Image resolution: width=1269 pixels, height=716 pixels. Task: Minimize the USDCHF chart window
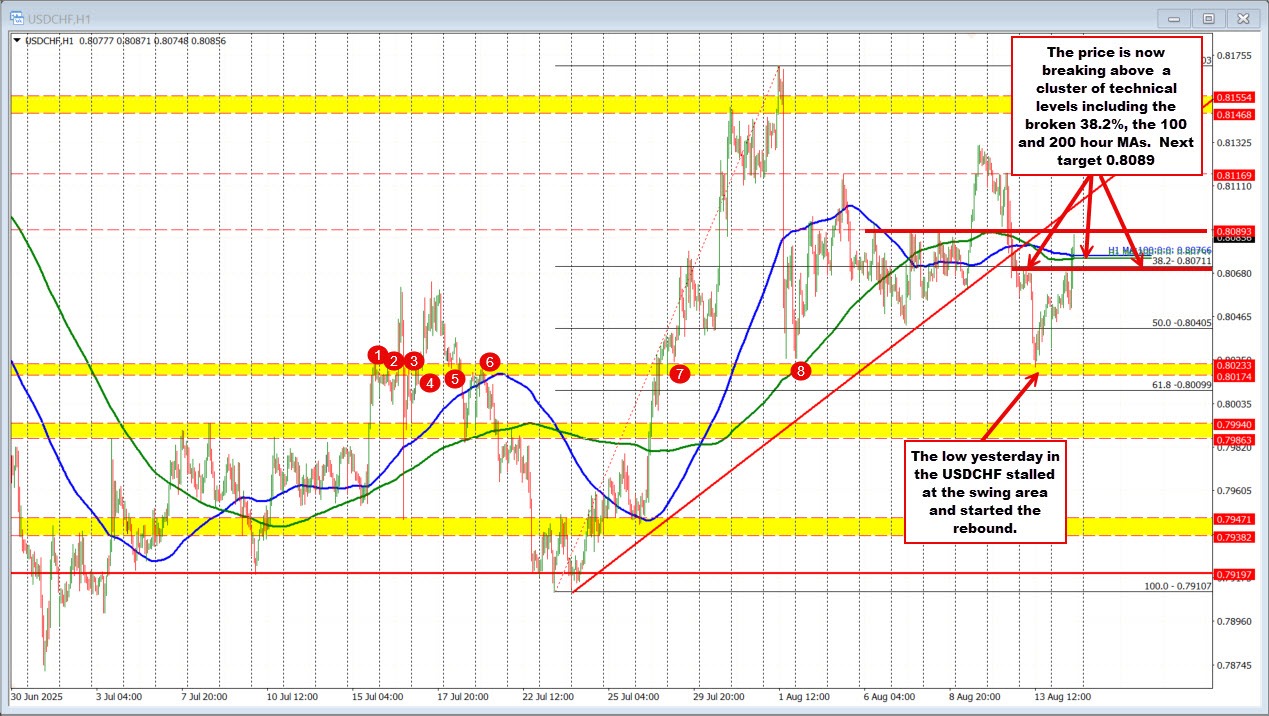click(x=1174, y=19)
